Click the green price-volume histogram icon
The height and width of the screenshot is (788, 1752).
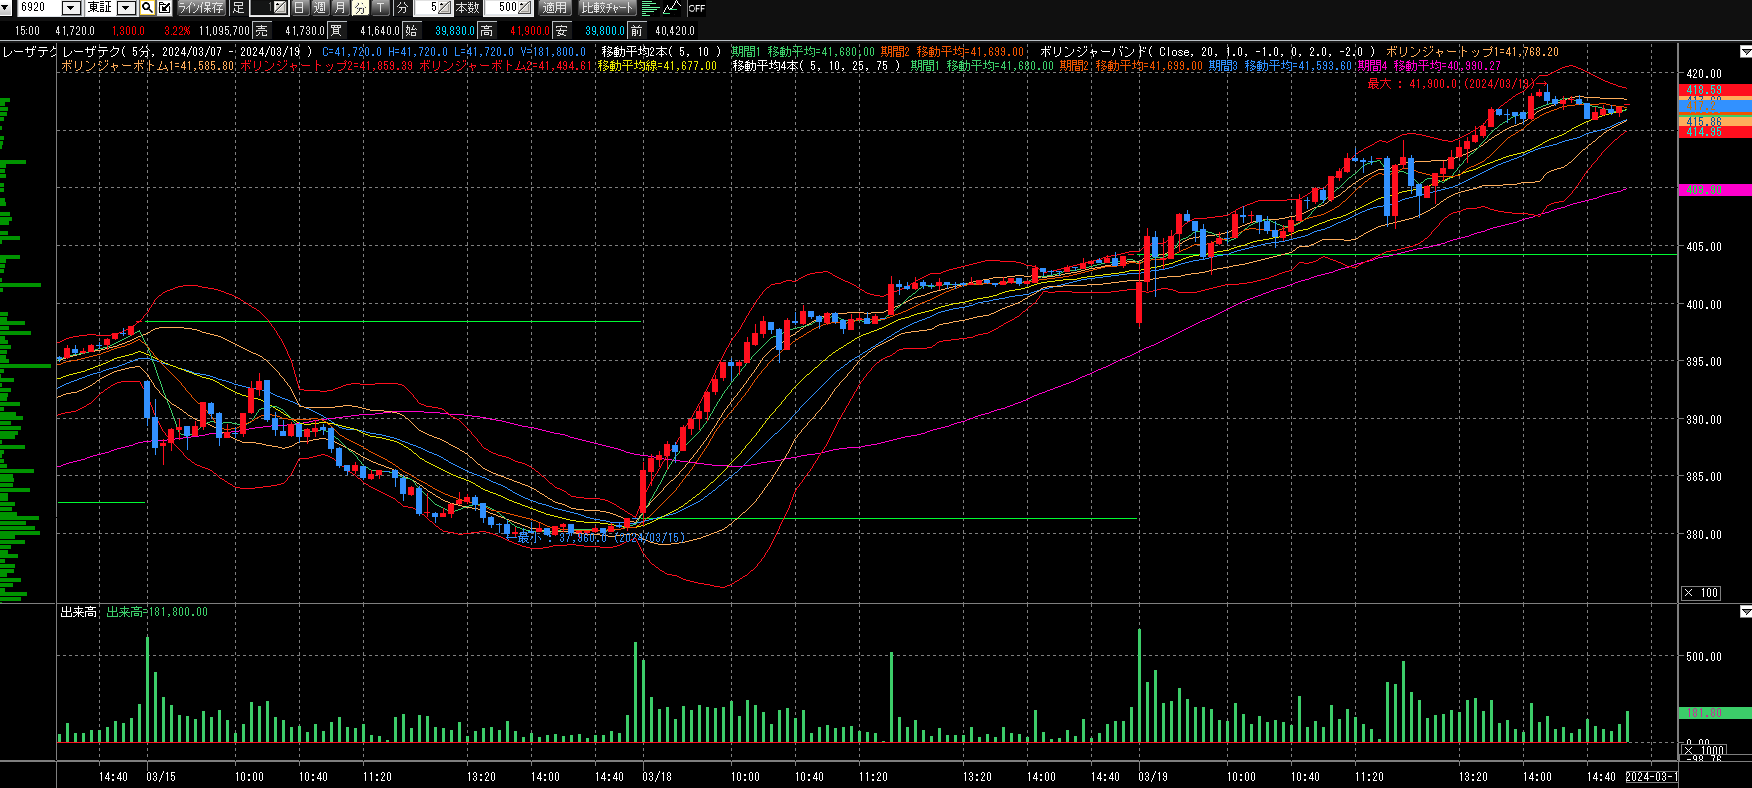650,8
